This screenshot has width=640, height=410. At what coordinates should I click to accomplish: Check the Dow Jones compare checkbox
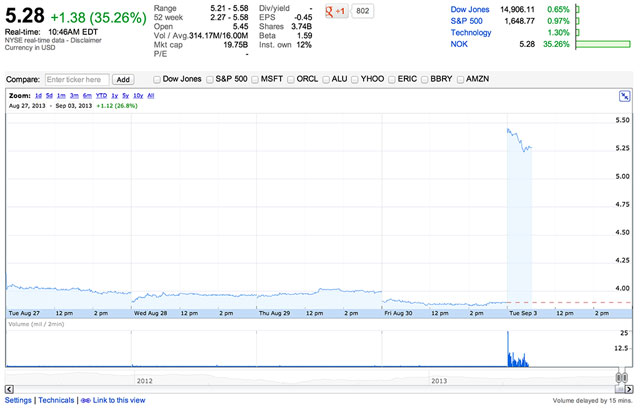pos(157,80)
